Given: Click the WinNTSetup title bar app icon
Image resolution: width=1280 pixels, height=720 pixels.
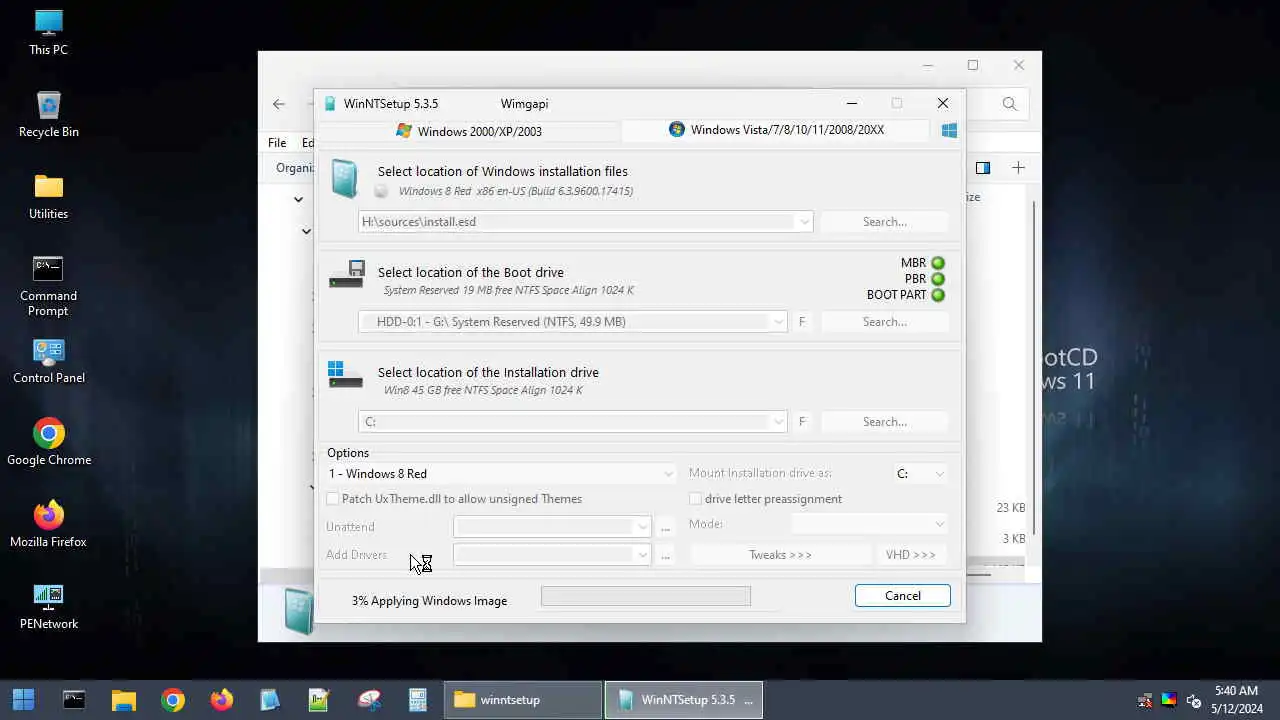Looking at the screenshot, I should [330, 104].
